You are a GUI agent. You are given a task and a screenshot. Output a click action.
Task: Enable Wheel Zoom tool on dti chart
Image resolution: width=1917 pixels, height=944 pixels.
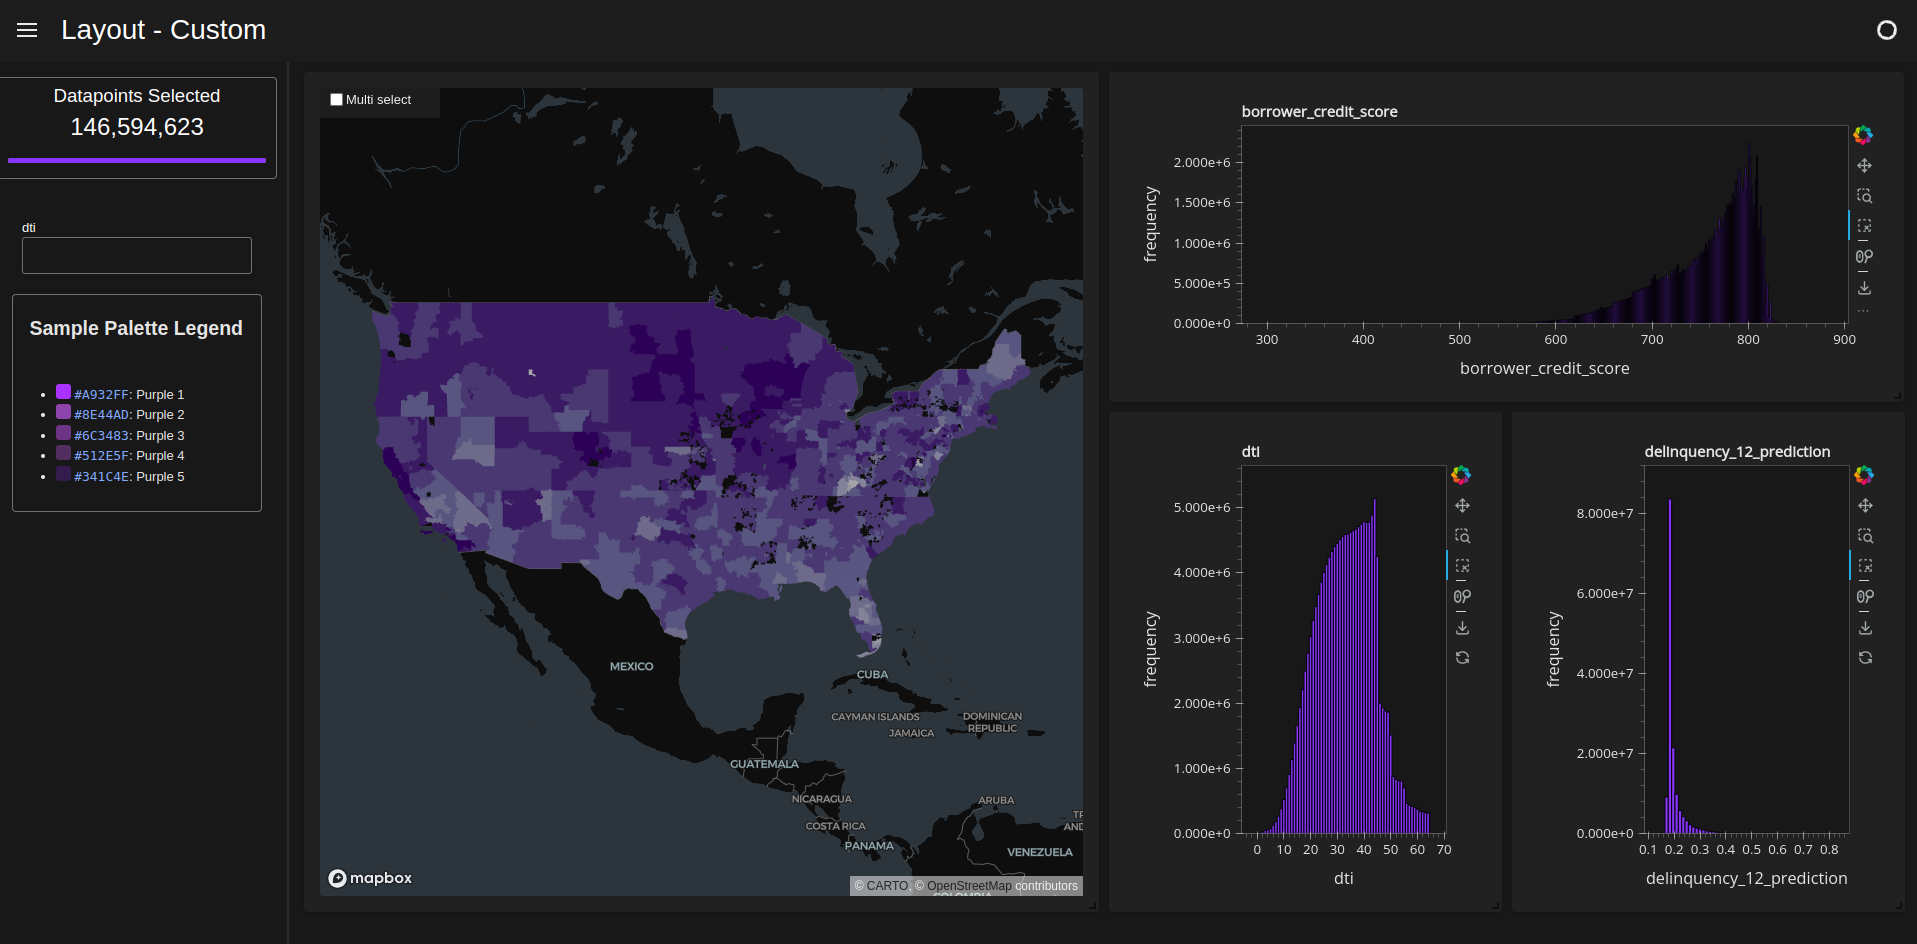1462,597
